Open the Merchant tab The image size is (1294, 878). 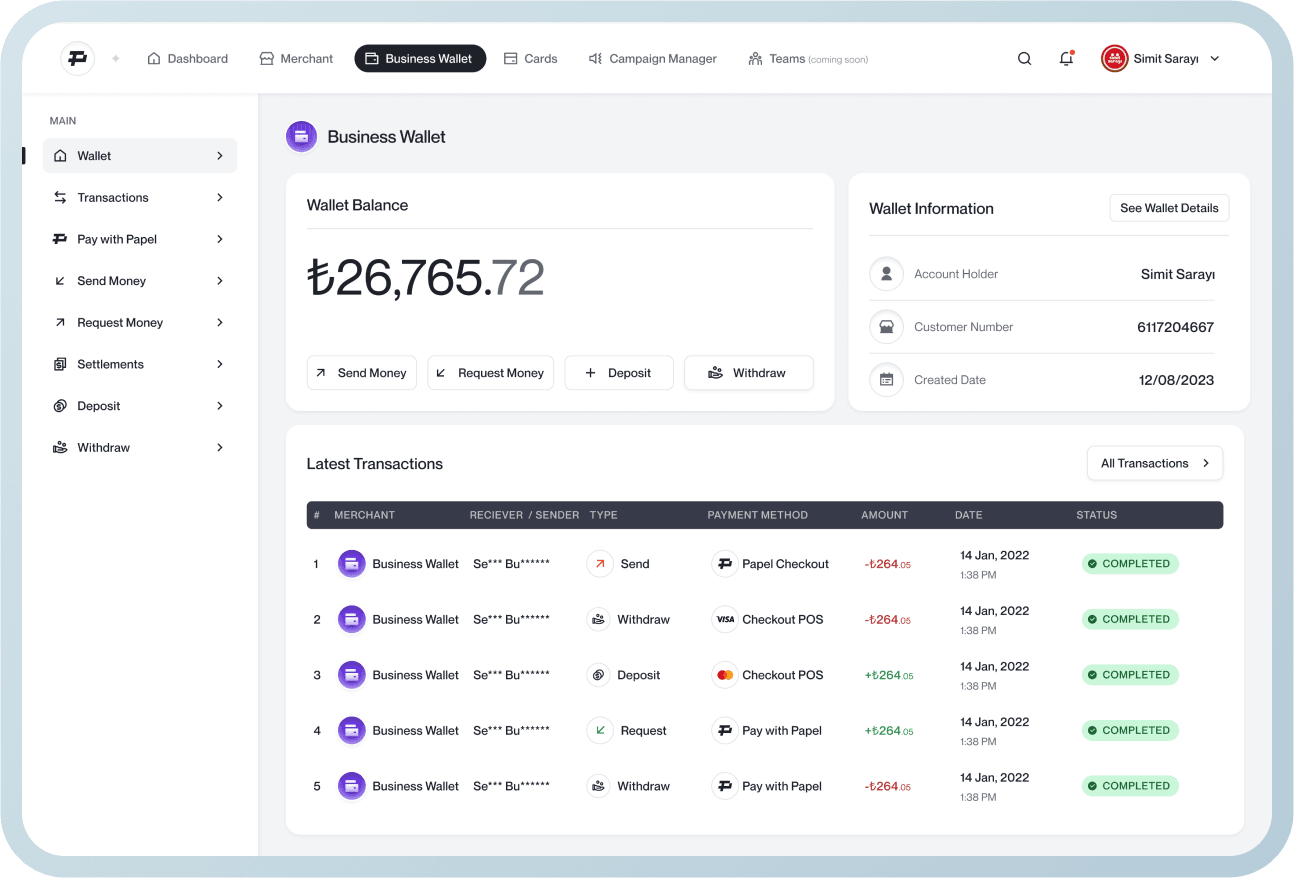(x=296, y=59)
